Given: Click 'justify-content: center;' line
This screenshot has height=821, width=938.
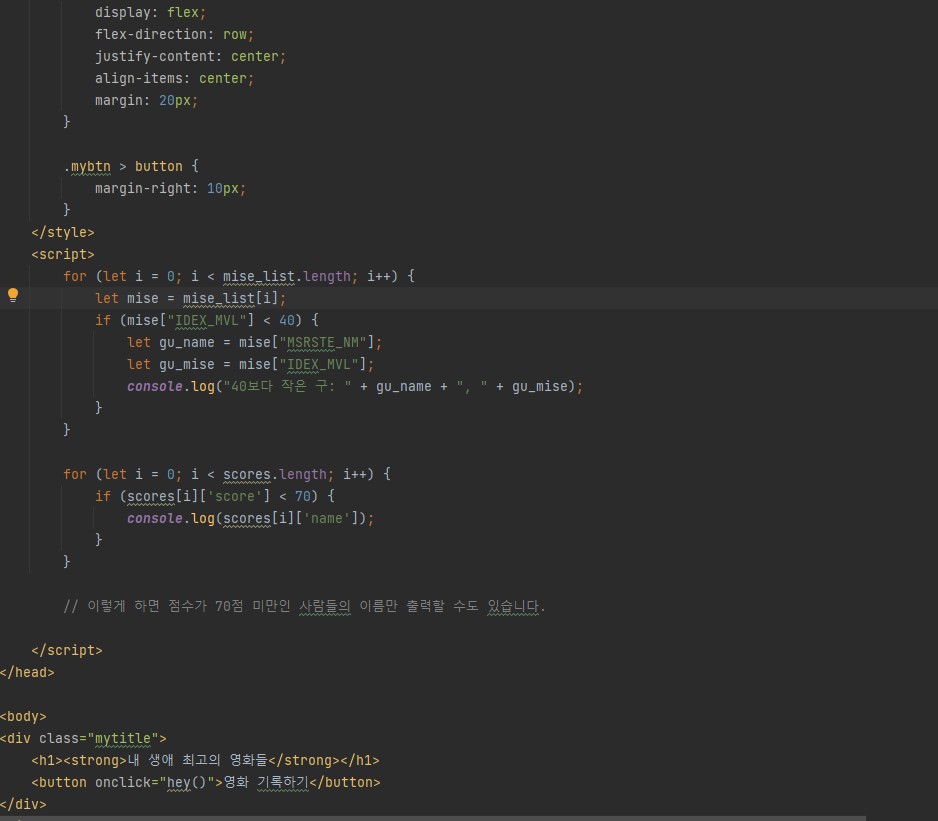Looking at the screenshot, I should pyautogui.click(x=190, y=57).
